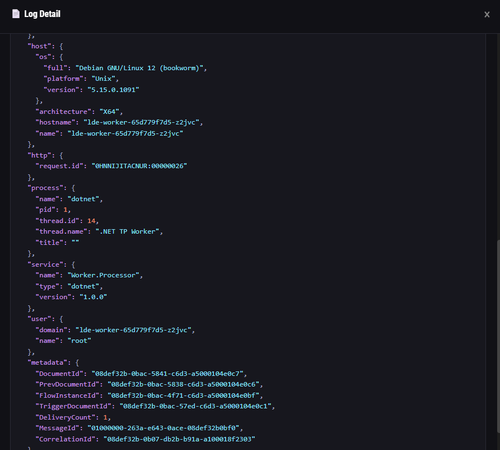Click the request.id value string
Screen dimensions: 500x450
click(x=139, y=166)
